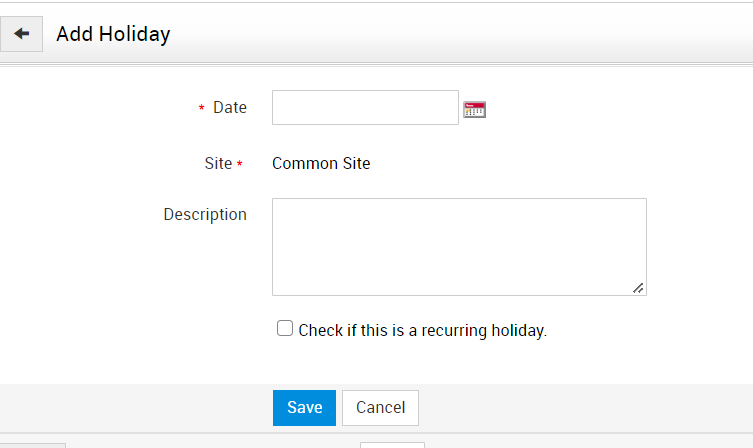Viewport: 753px width, 448px height.
Task: Click the Description field label
Action: [205, 214]
